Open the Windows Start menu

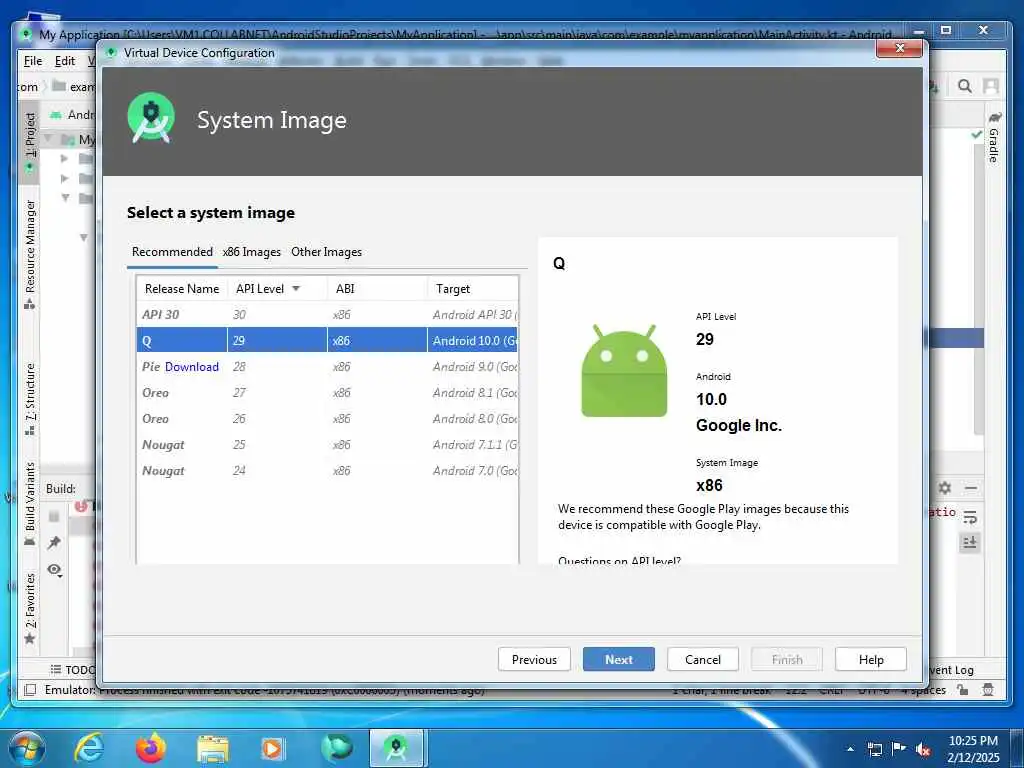pos(27,748)
